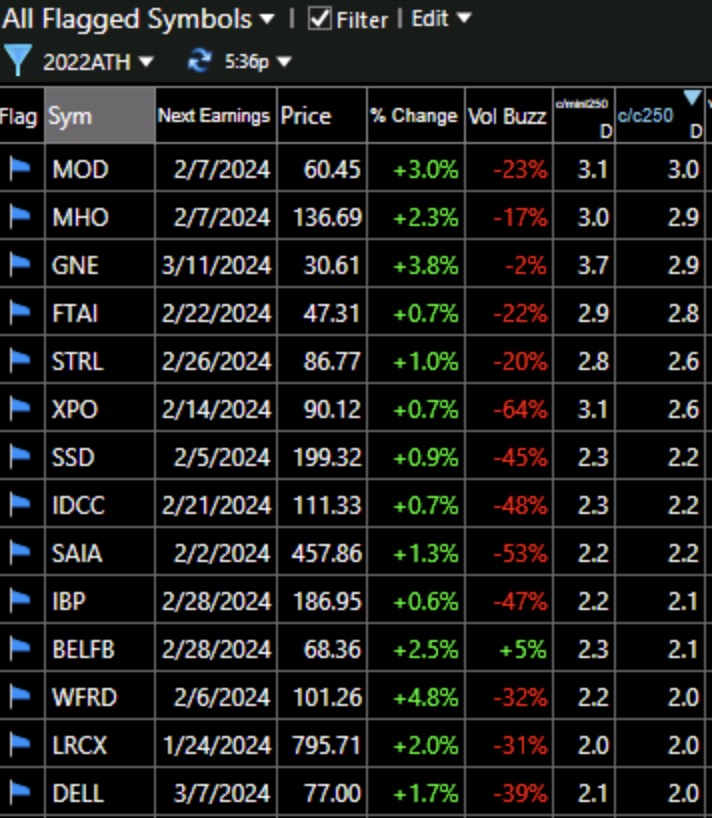Image resolution: width=712 pixels, height=818 pixels.
Task: Sort by the Sym column header
Action: pos(100,116)
